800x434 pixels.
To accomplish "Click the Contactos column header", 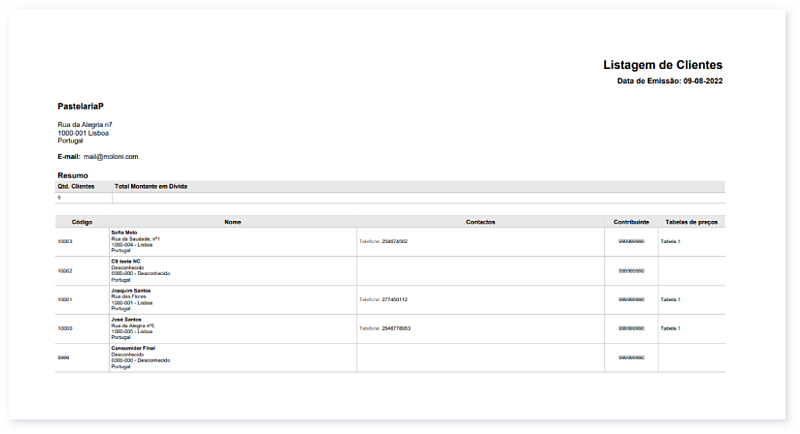I will 480,221.
